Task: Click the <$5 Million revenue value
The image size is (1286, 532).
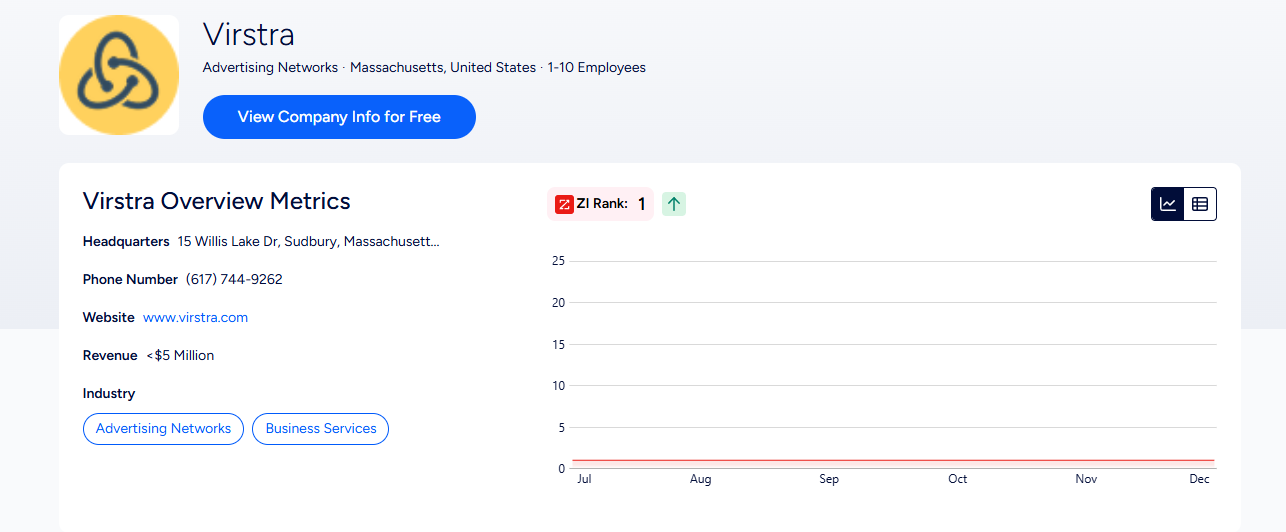Action: [x=180, y=355]
